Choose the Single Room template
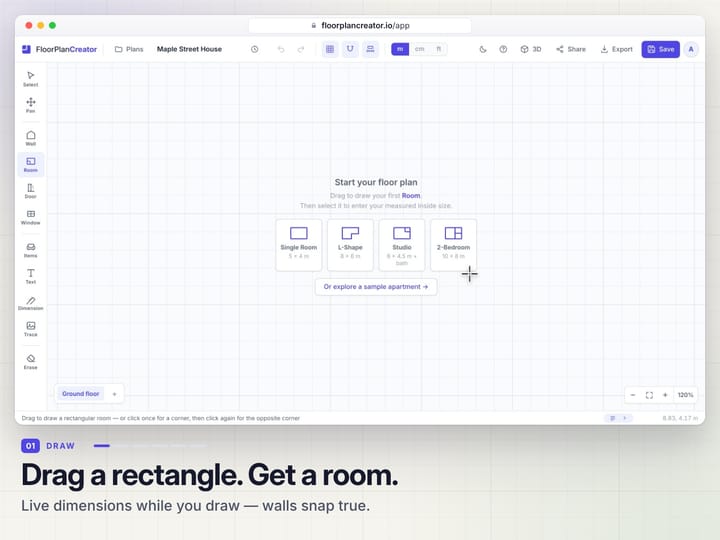The image size is (720, 540). [x=299, y=245]
